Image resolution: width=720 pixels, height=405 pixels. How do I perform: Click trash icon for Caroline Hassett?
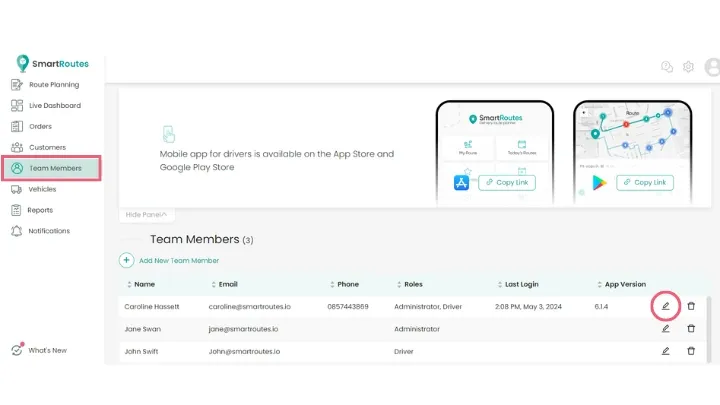point(691,306)
